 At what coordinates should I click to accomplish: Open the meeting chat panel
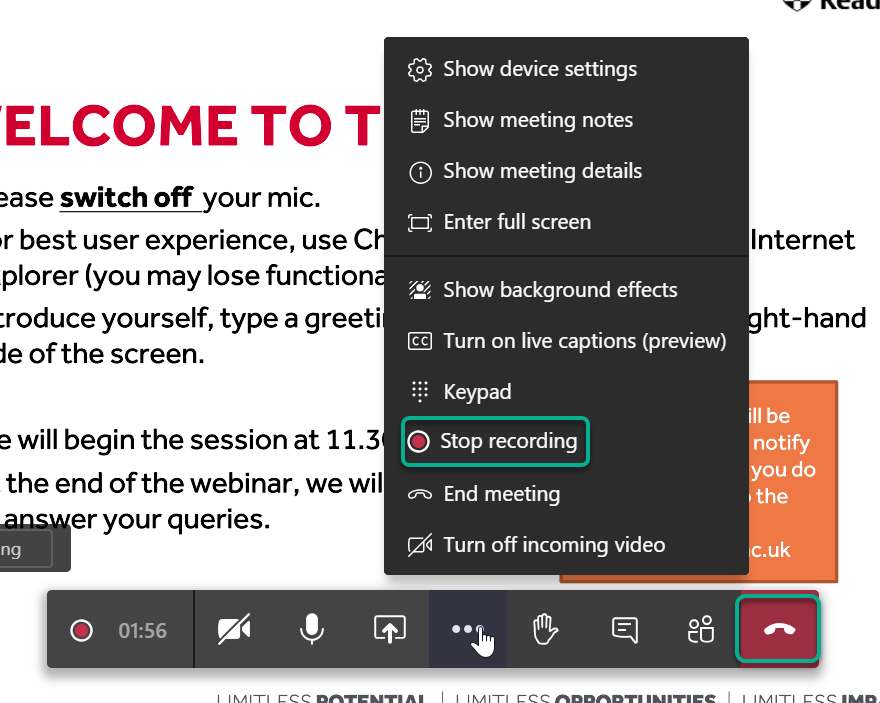(624, 629)
